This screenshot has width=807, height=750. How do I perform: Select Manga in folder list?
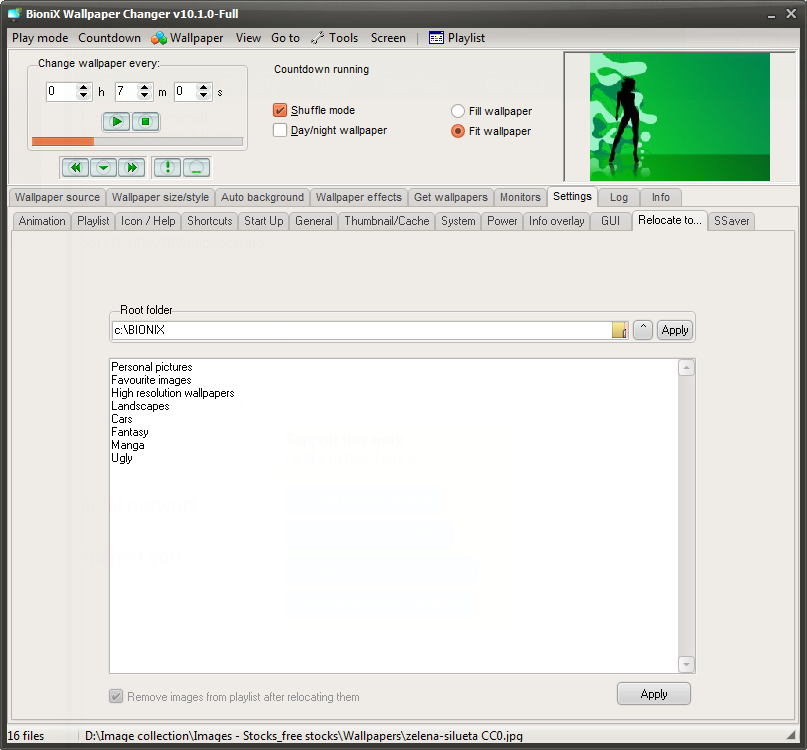pyautogui.click(x=128, y=445)
